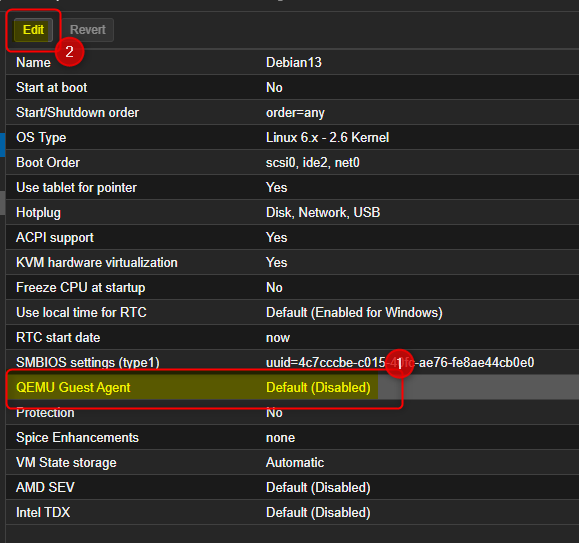Select the Use tablet for pointer row
Image resolution: width=579 pixels, height=543 pixels.
point(292,188)
